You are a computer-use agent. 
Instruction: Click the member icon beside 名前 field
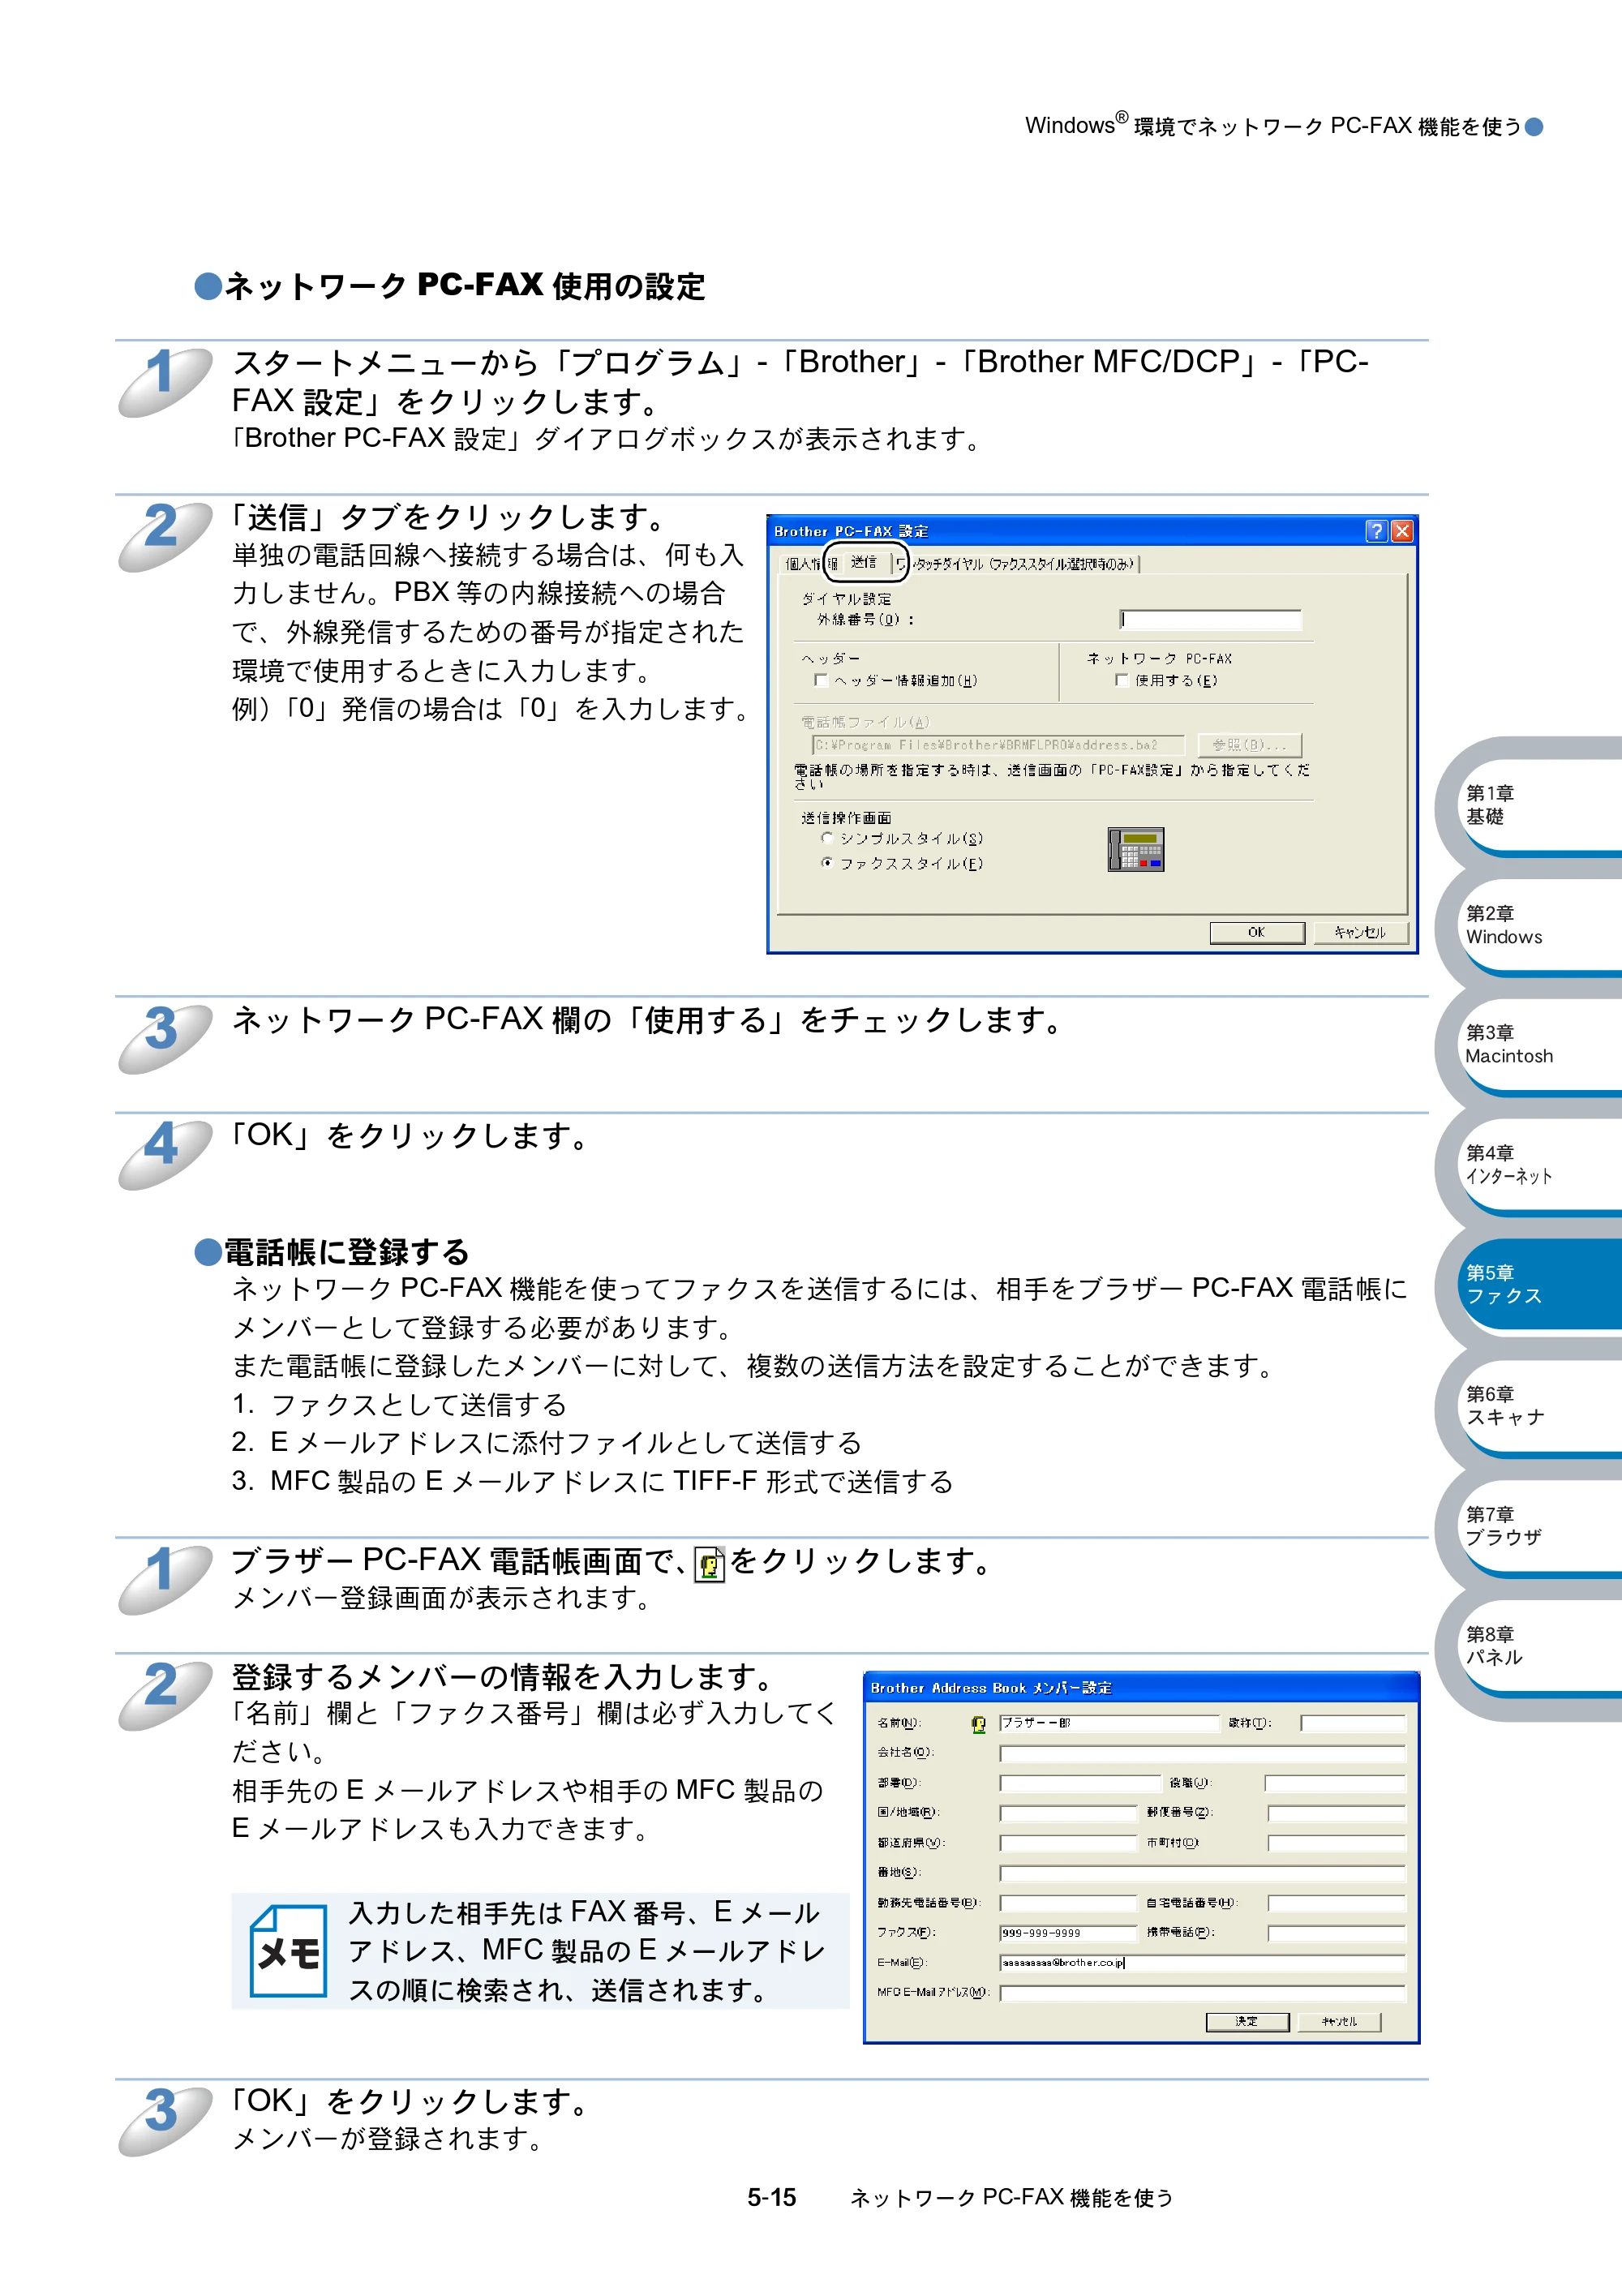coord(978,1724)
